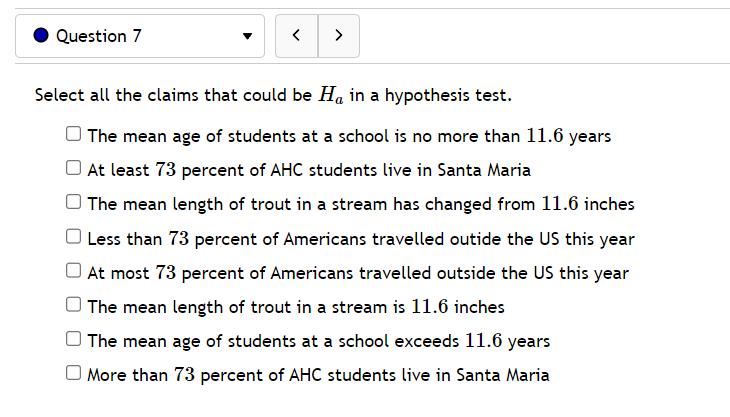Click the text 'The mean length of trout in a stream has changed from 11.6 inches'
This screenshot has height=417, width=730.
pyautogui.click(x=361, y=204)
